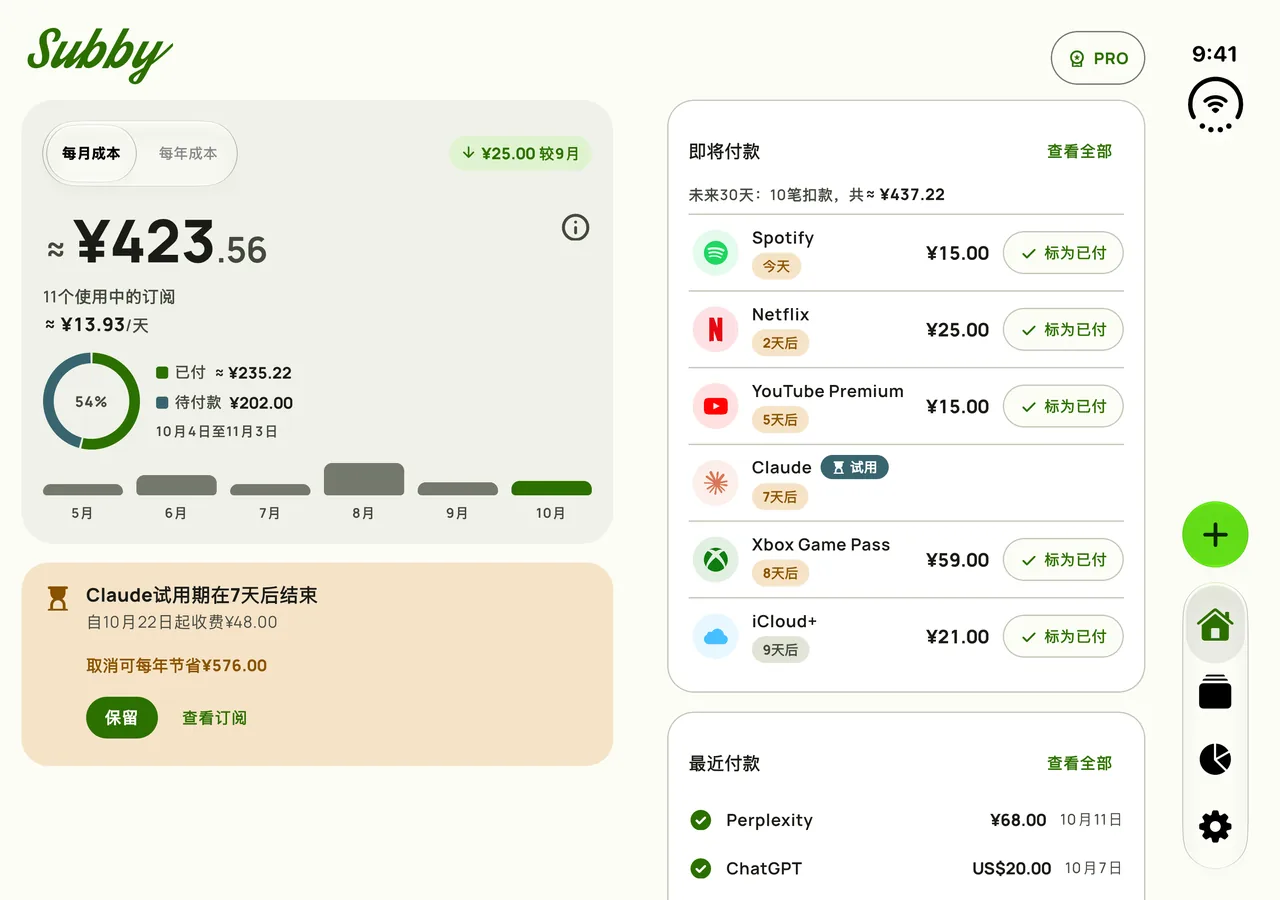Mark YouTube Premium as paid
The image size is (1280, 900).
tap(1063, 406)
